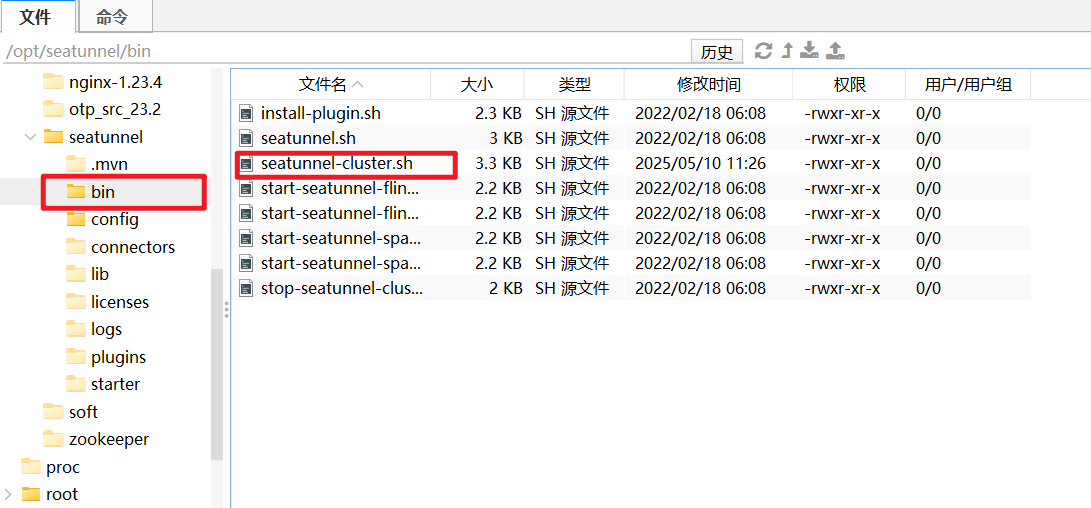Click the 2025/05/10 11:26 modified time cell
The height and width of the screenshot is (508, 1091).
tap(701, 164)
